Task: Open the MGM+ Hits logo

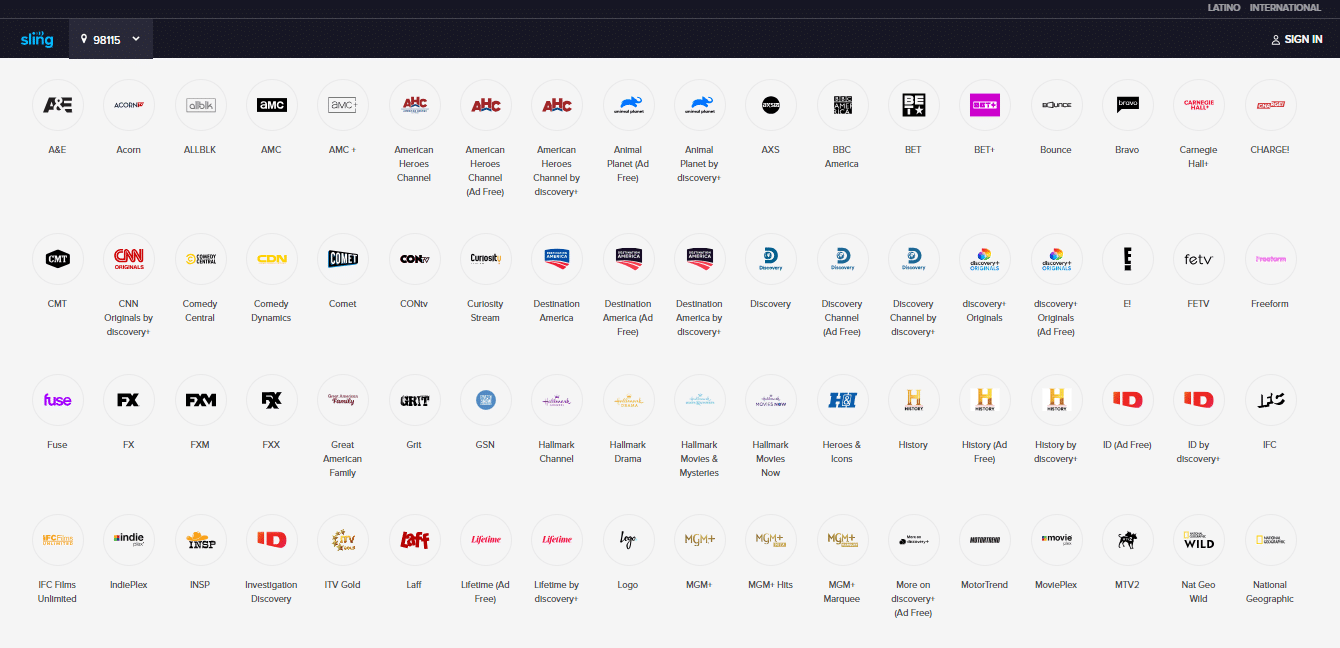Action: coord(771,540)
